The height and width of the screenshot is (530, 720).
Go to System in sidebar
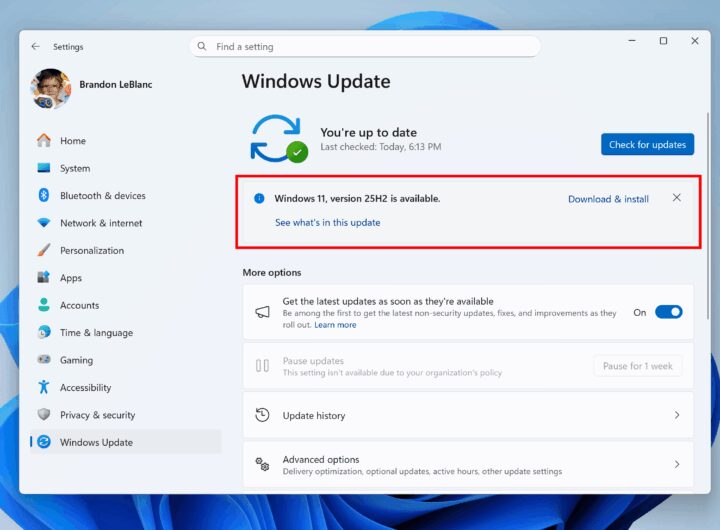[74, 169]
